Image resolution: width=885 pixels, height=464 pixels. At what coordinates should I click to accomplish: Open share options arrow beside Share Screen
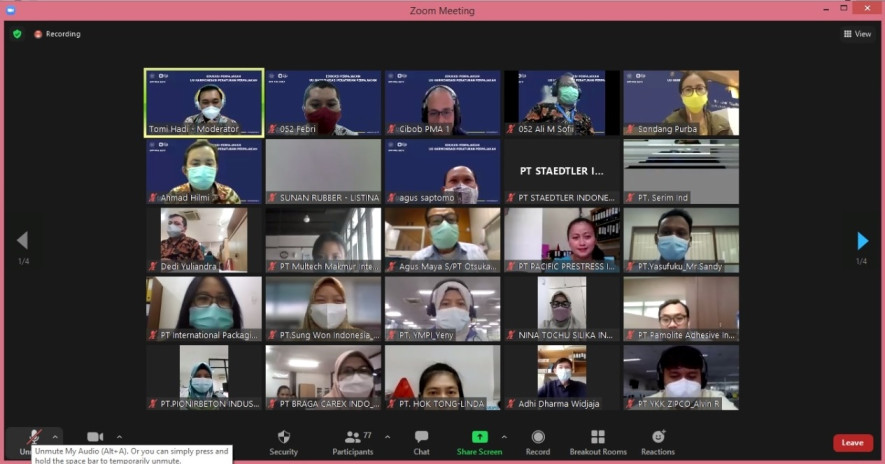pyautogui.click(x=504, y=436)
